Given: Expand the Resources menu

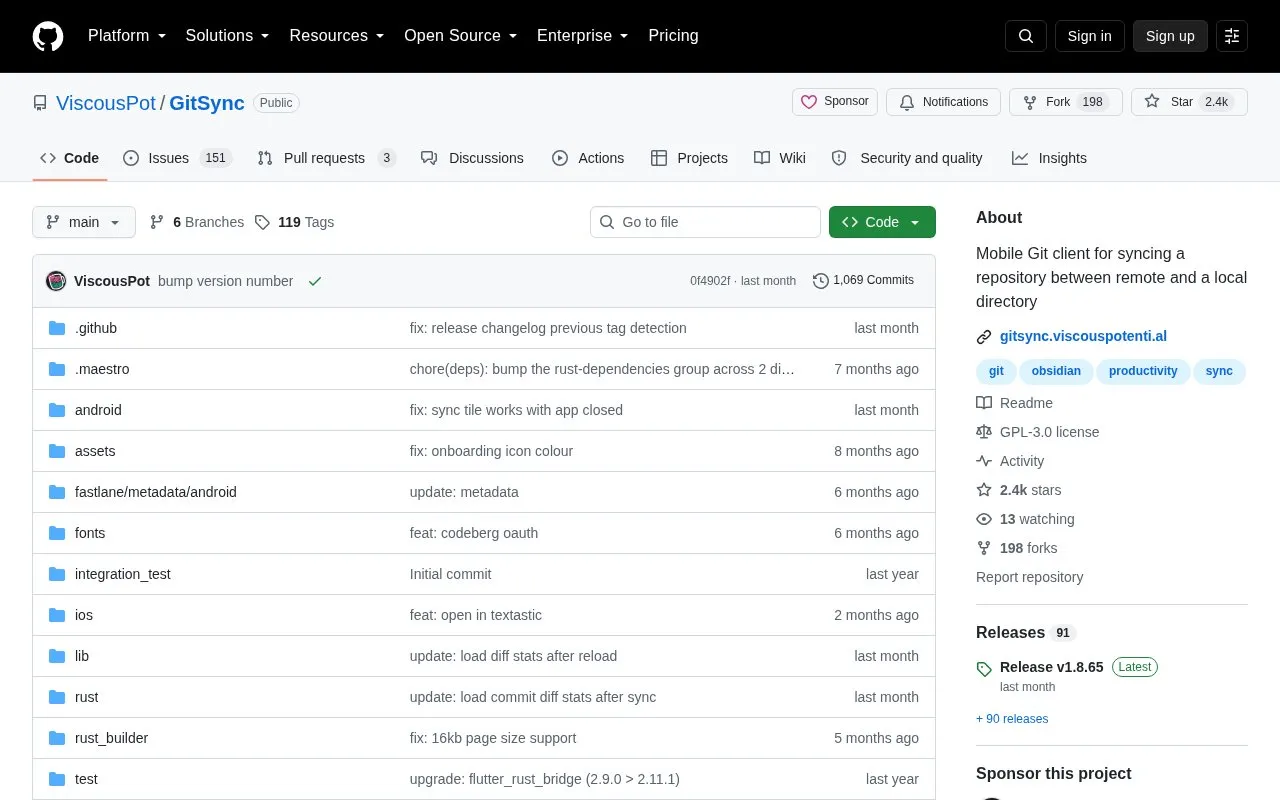Looking at the screenshot, I should 337,36.
